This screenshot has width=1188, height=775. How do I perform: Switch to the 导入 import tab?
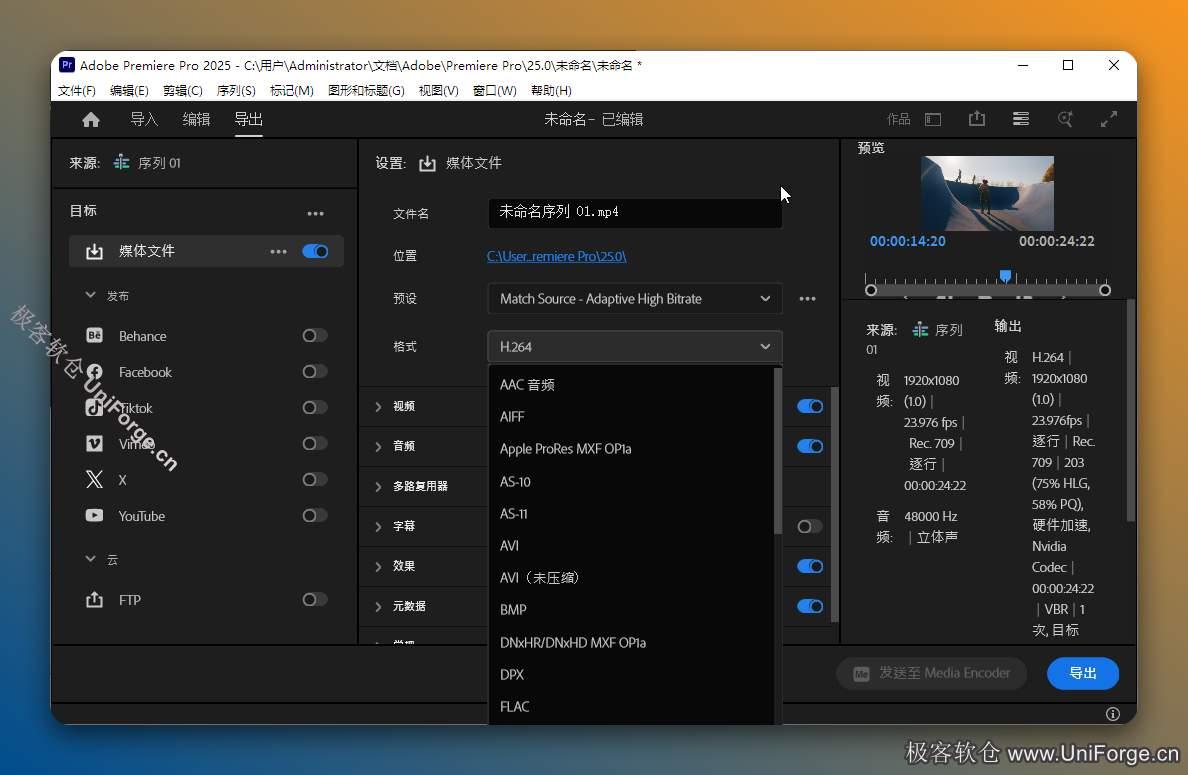pos(144,119)
